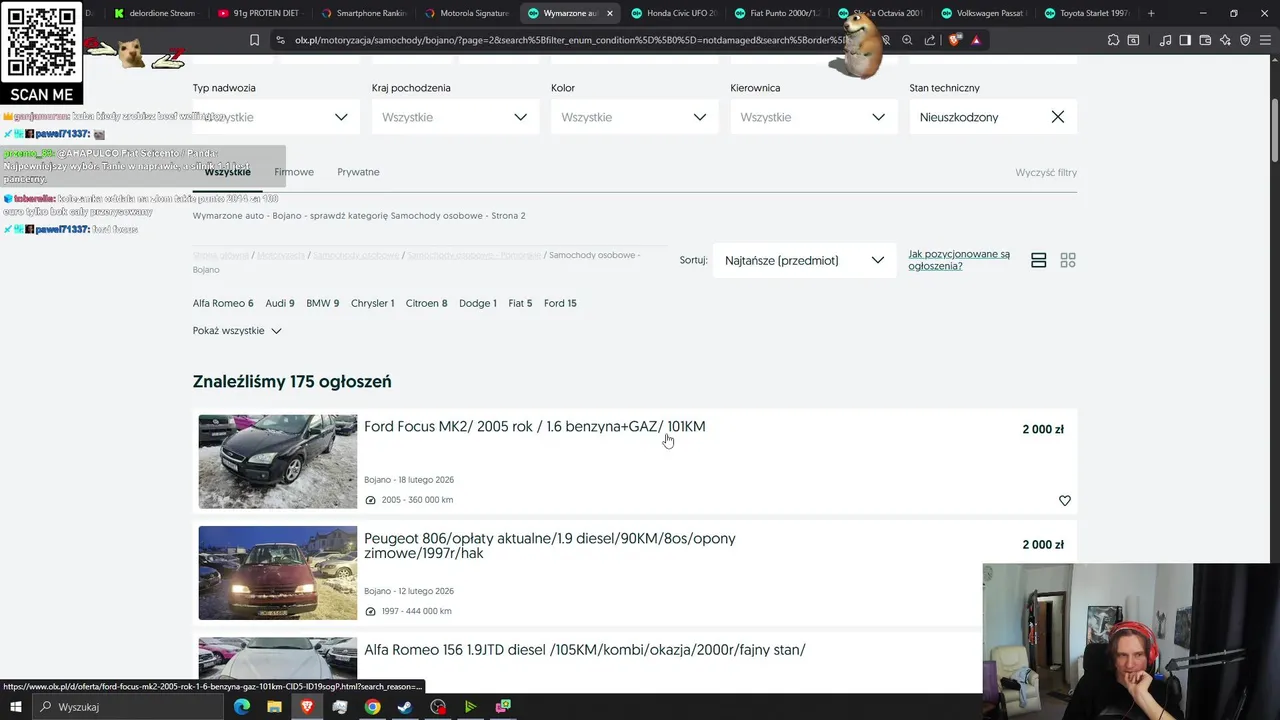Filter by Ford 15 brand
Viewport: 1280px width, 720px height.
[x=560, y=303]
